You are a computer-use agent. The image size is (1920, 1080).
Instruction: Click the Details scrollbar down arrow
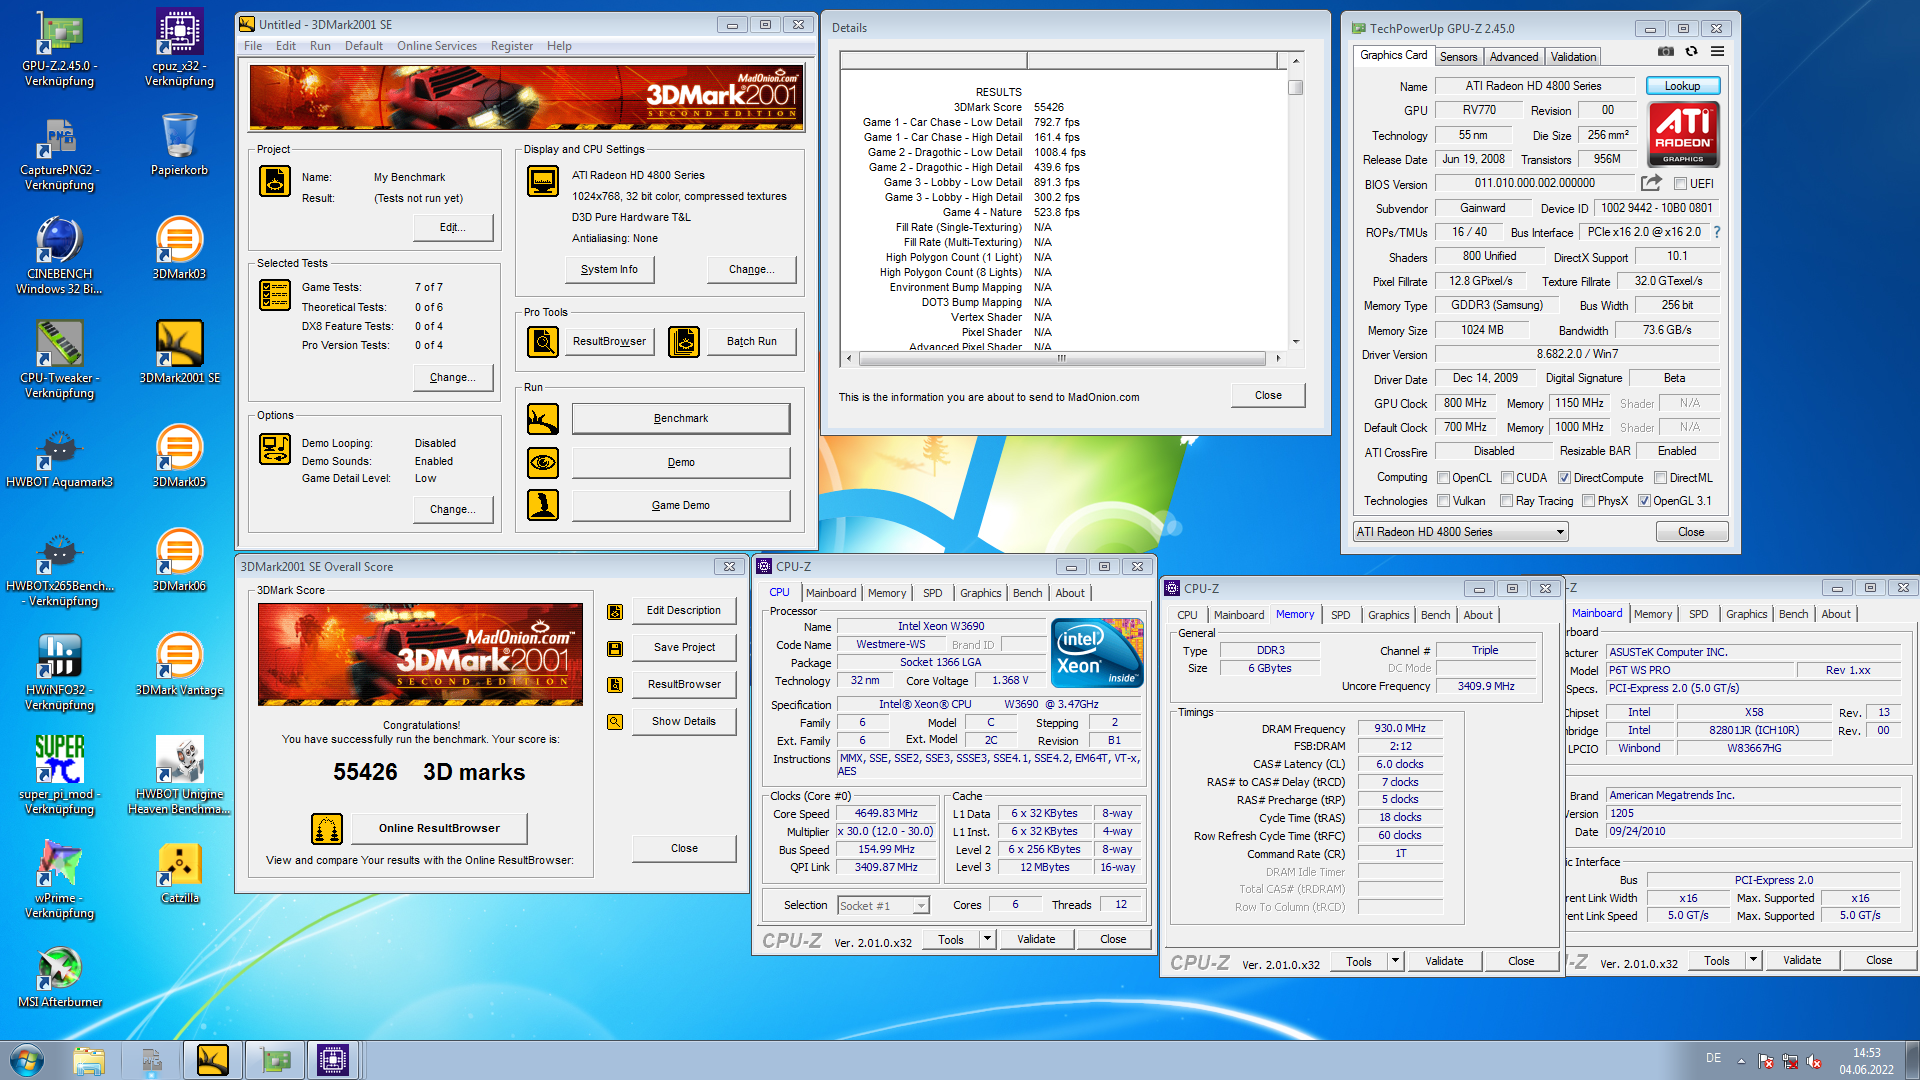[1295, 341]
